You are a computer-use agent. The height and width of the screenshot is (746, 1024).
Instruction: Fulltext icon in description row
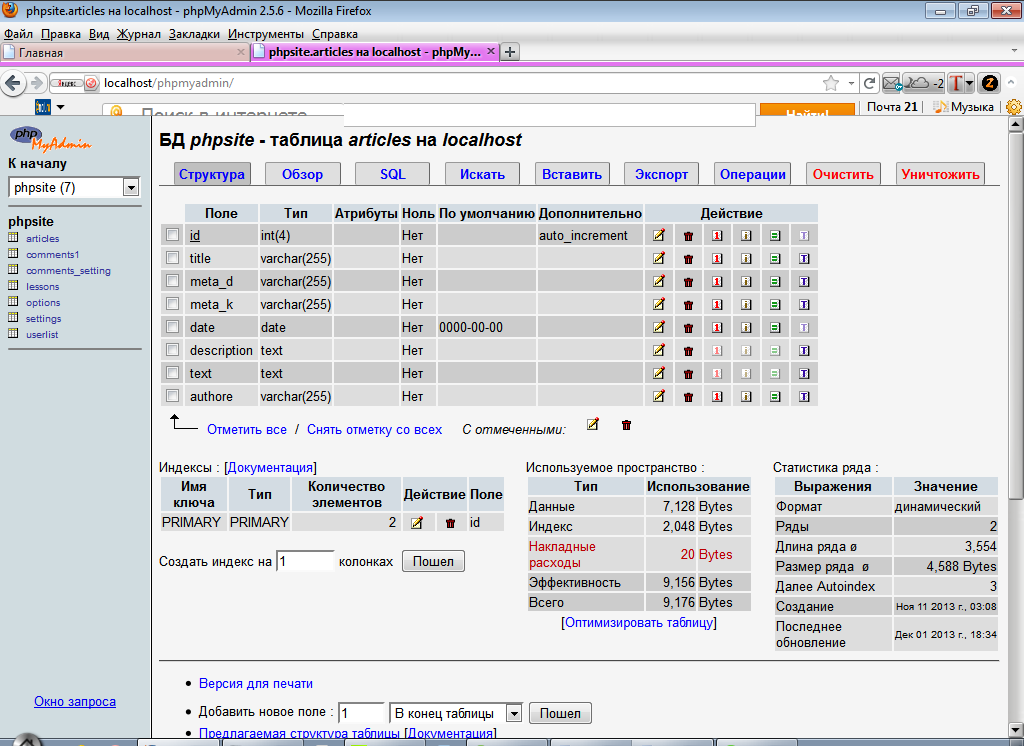coord(804,351)
